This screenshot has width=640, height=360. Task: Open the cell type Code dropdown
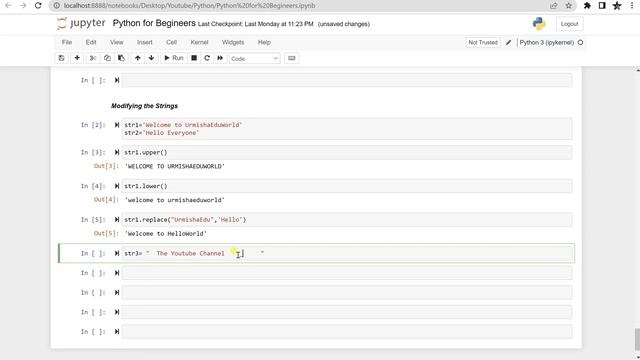[x=254, y=59]
